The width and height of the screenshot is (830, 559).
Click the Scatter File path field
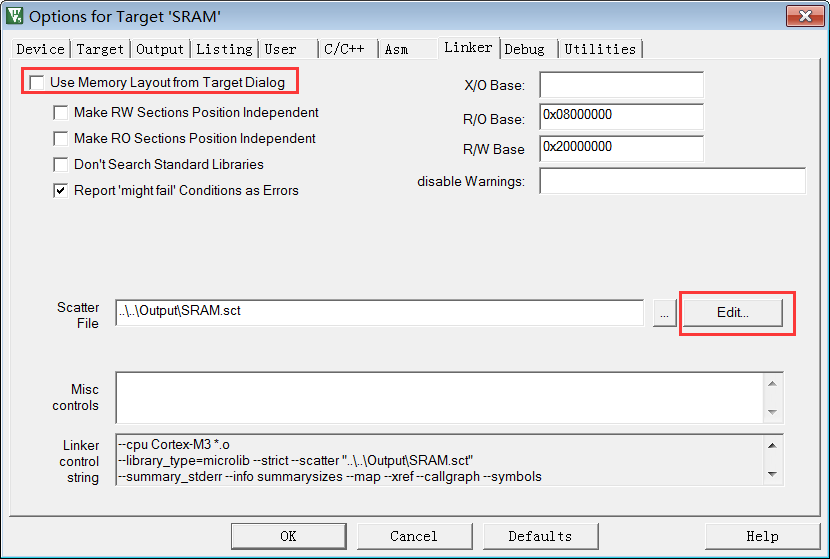380,313
